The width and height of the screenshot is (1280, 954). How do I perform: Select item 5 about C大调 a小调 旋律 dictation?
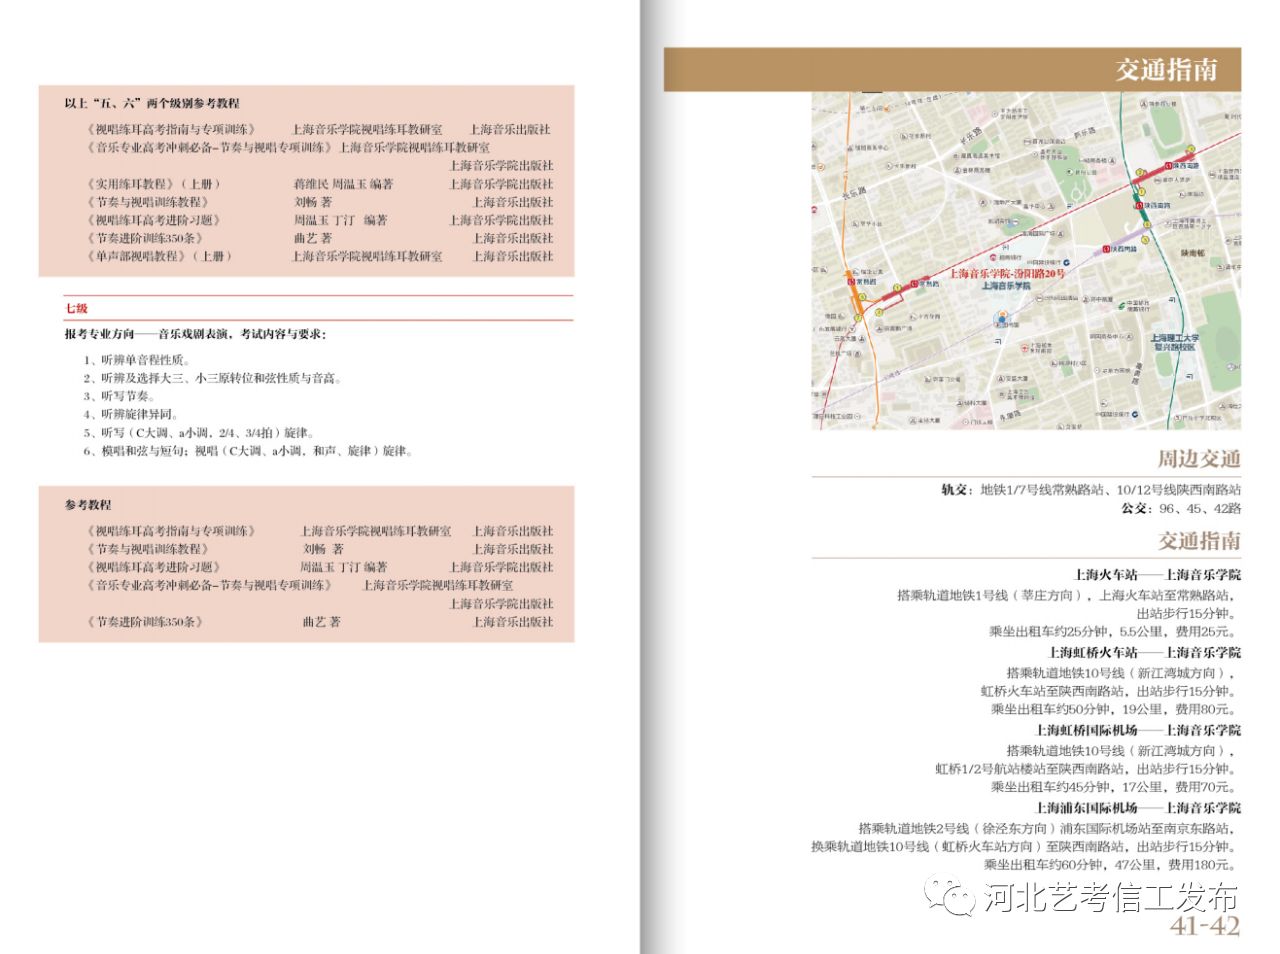tap(199, 433)
